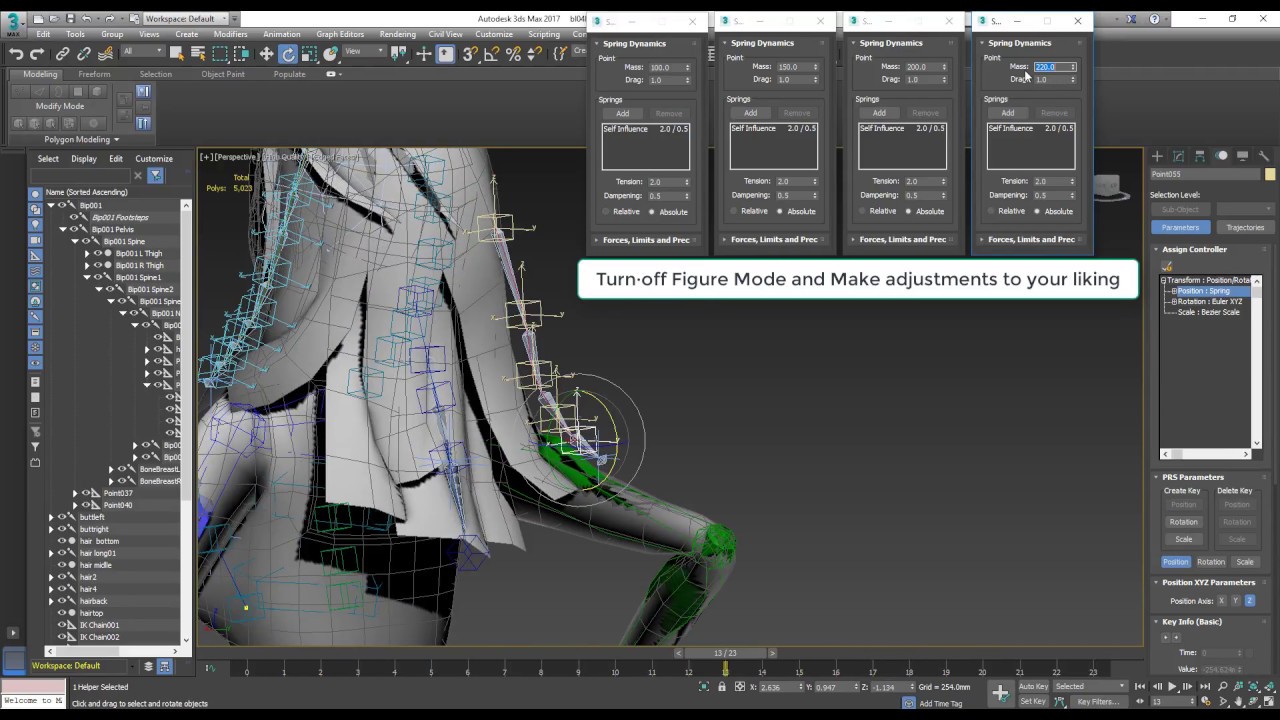Click Trajectories button in Motion panel
This screenshot has width=1280, height=720.
pyautogui.click(x=1245, y=227)
